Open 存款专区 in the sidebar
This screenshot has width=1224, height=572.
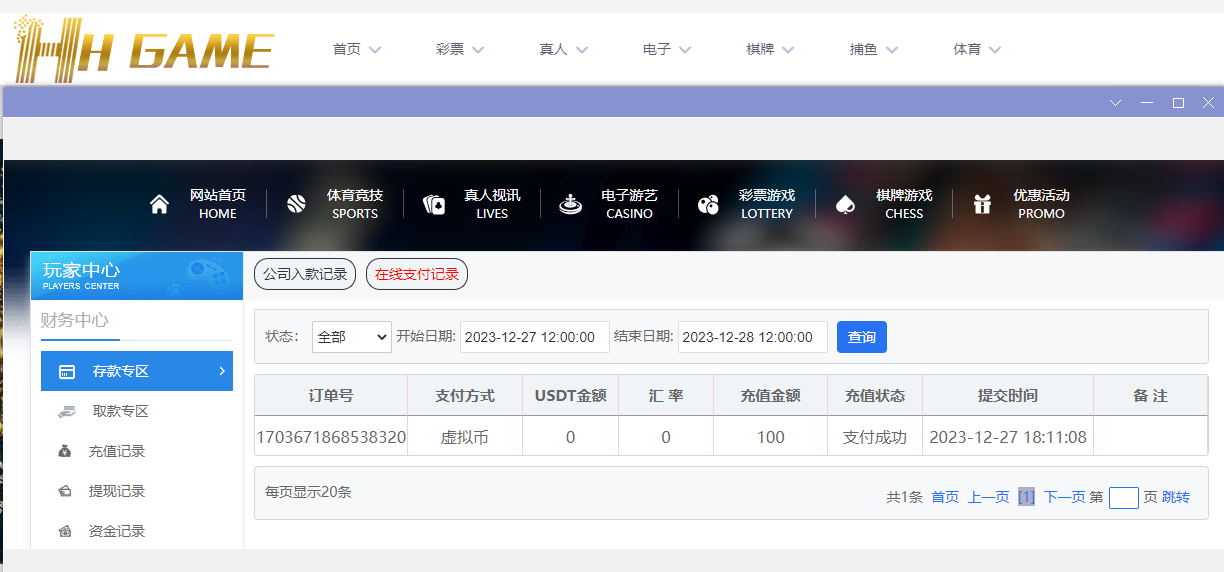pos(137,371)
